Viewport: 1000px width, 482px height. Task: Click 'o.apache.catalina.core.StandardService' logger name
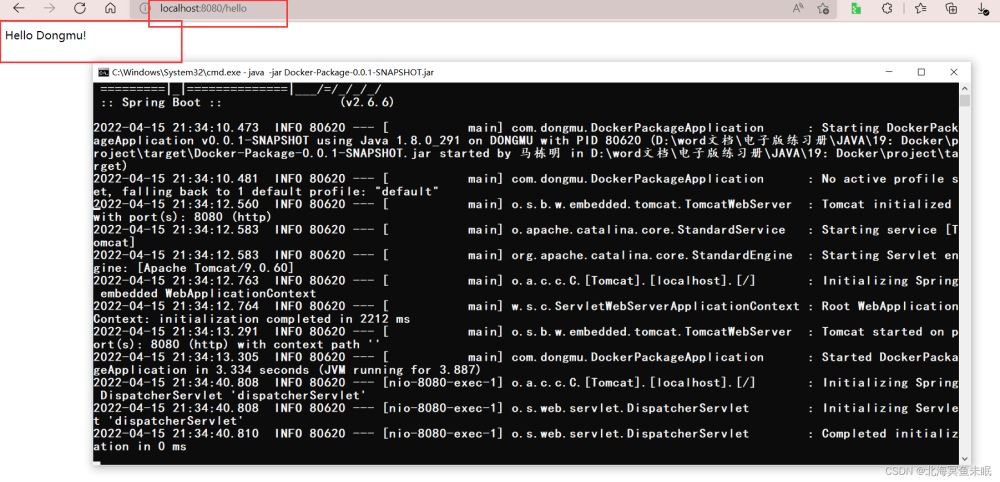click(649, 230)
